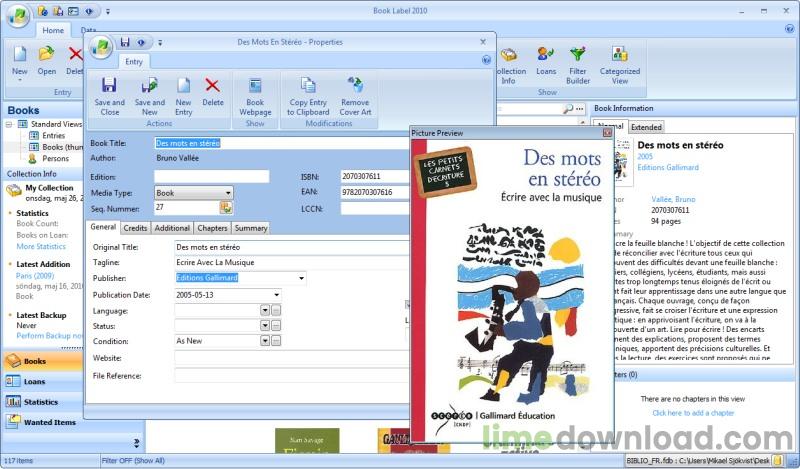Open the Language dropdown arrow
Screen dimensions: 800x469
coord(265,310)
